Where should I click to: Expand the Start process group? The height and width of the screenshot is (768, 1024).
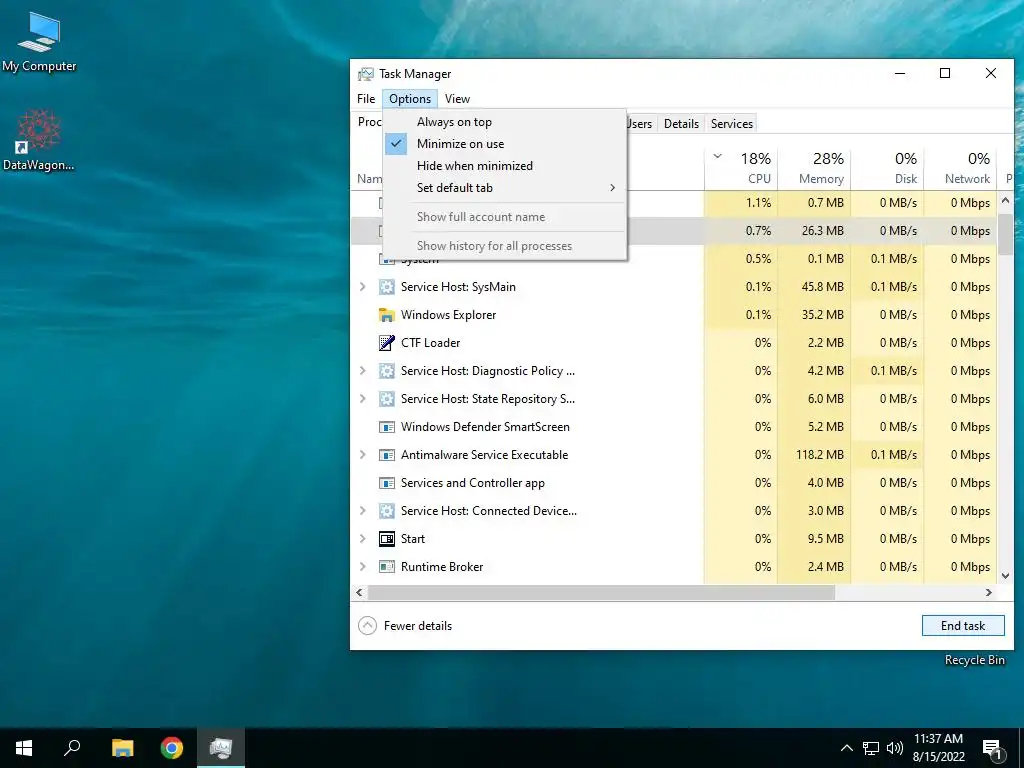pyautogui.click(x=362, y=539)
